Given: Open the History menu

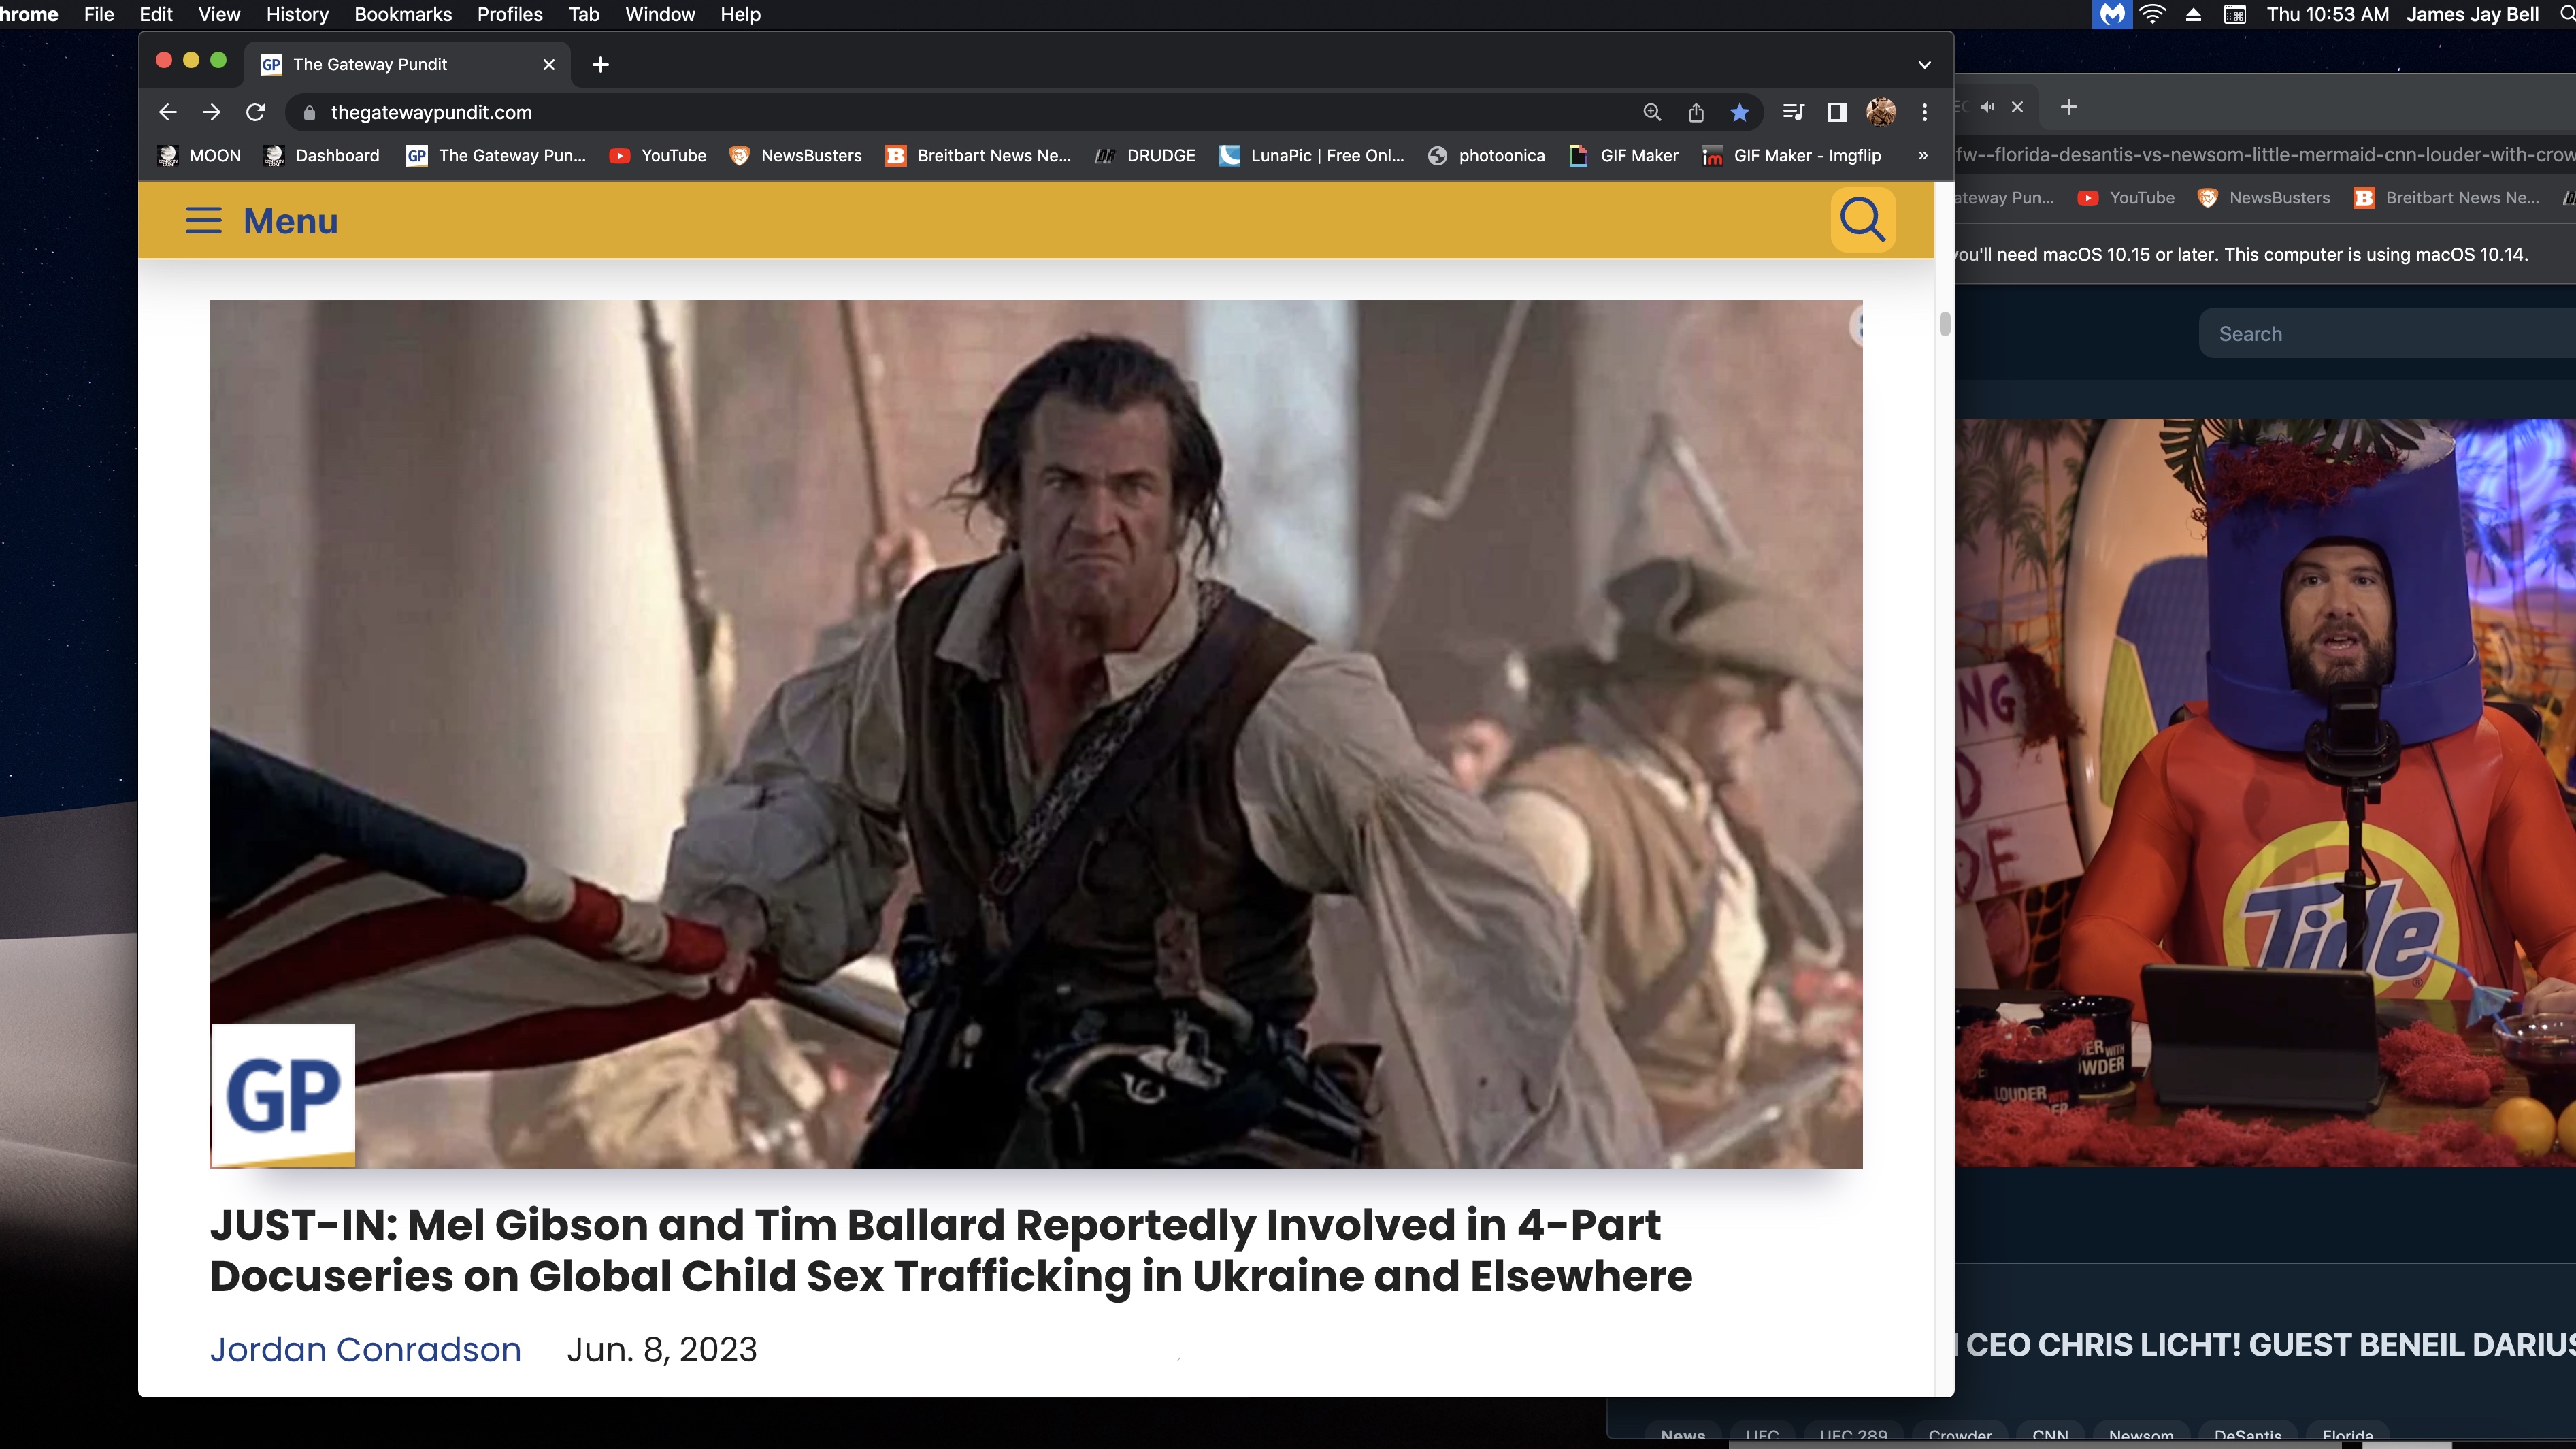Looking at the screenshot, I should pyautogui.click(x=297, y=14).
